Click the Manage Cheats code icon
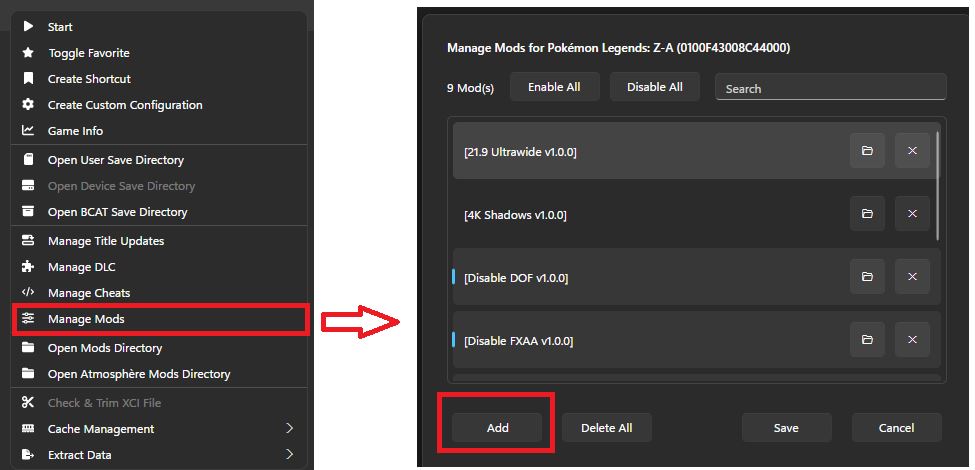Image resolution: width=975 pixels, height=470 pixels. (x=28, y=292)
